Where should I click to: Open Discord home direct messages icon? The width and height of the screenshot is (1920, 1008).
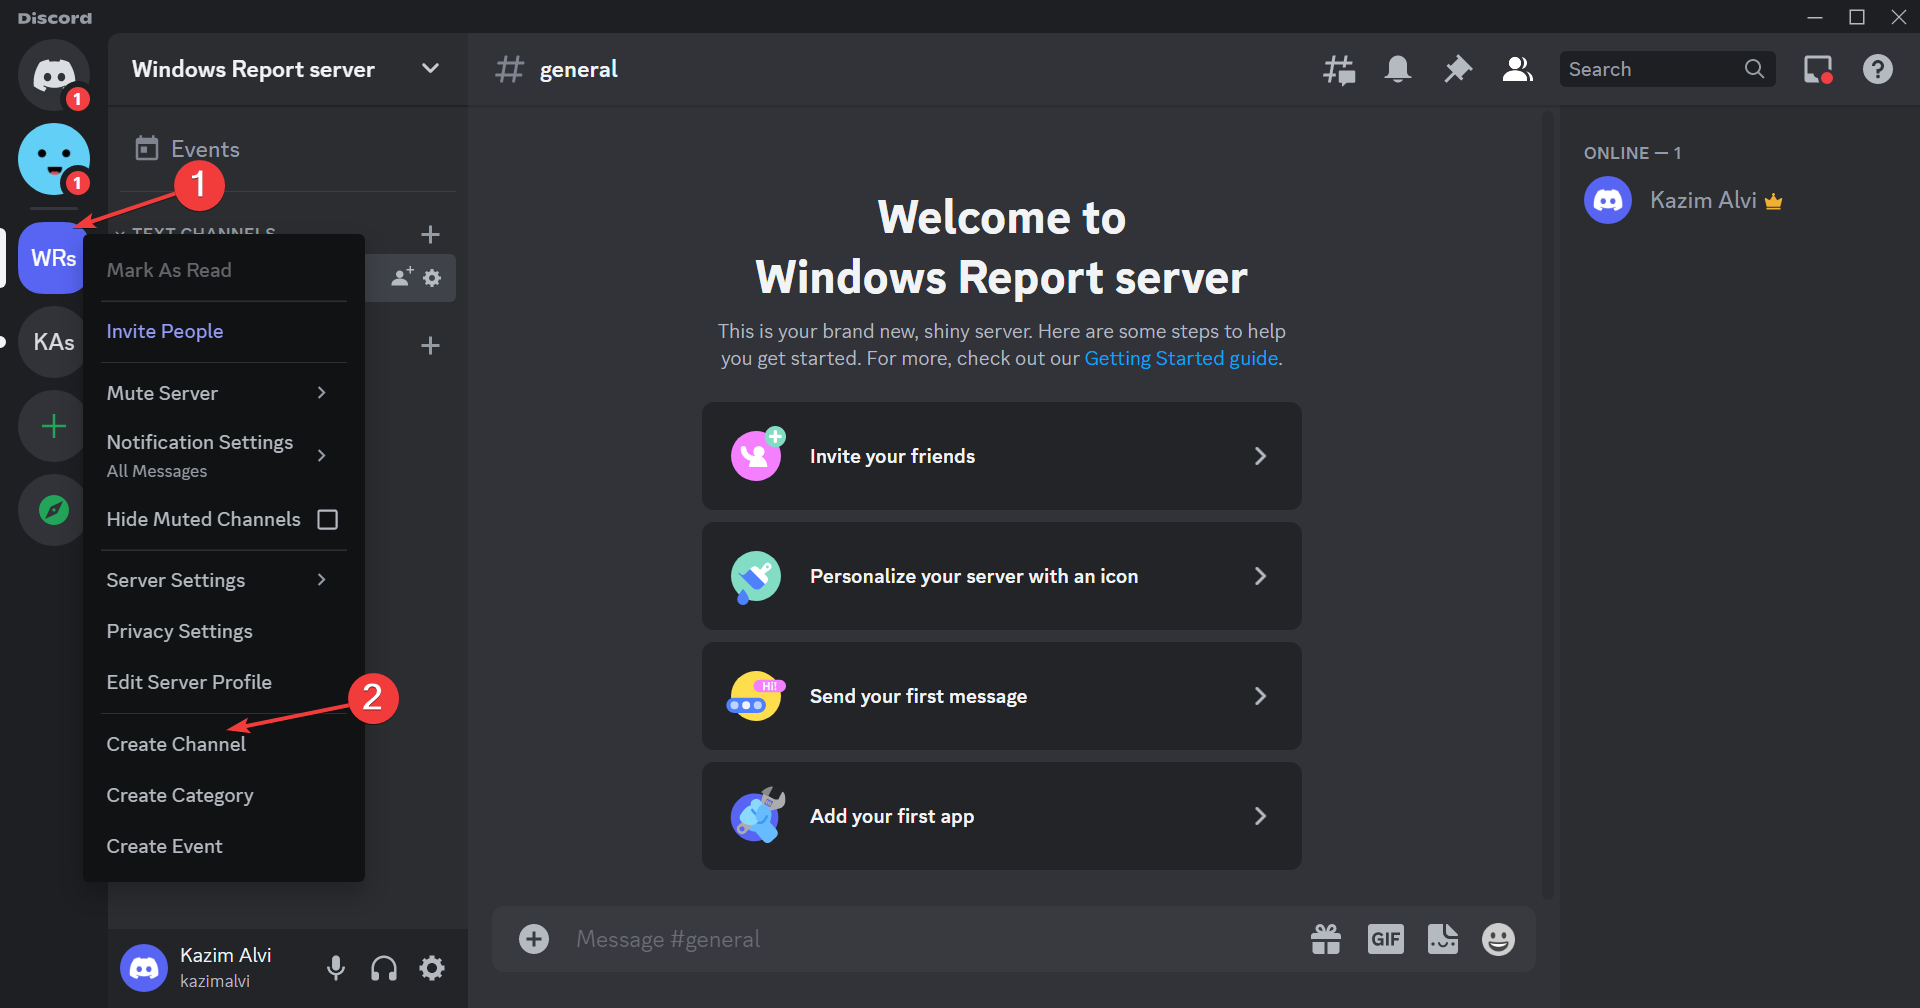click(x=54, y=74)
